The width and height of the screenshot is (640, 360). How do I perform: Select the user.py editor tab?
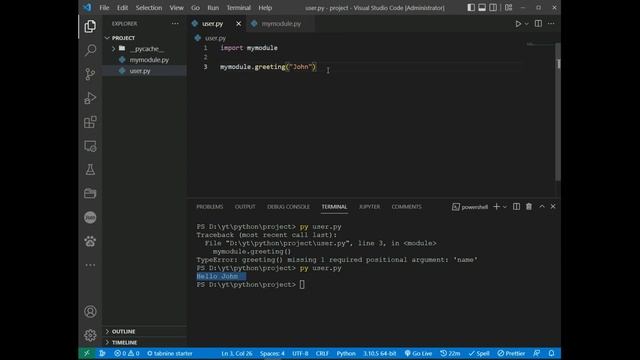click(212, 24)
